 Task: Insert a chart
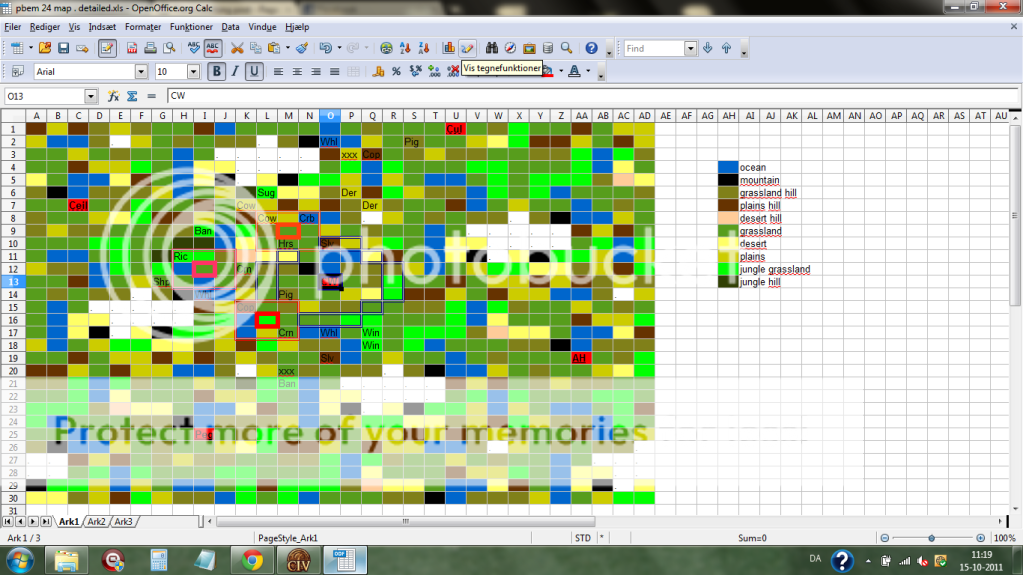(x=449, y=48)
